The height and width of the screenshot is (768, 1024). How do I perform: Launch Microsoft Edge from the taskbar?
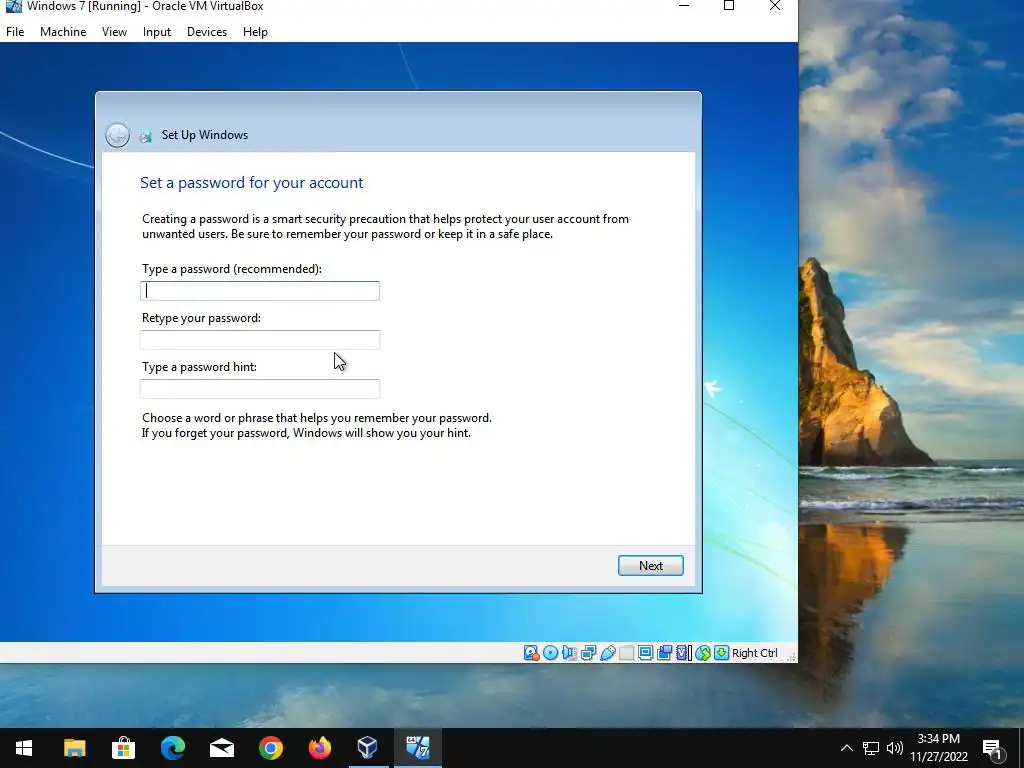tap(172, 748)
